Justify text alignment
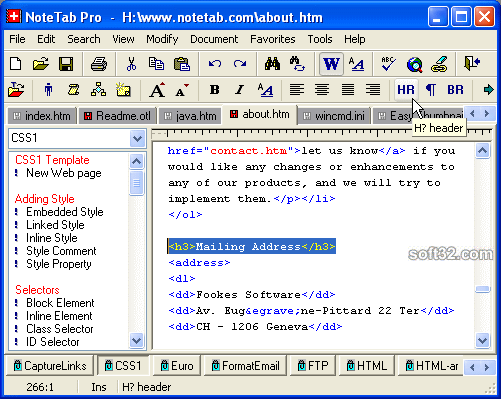 pos(348,89)
